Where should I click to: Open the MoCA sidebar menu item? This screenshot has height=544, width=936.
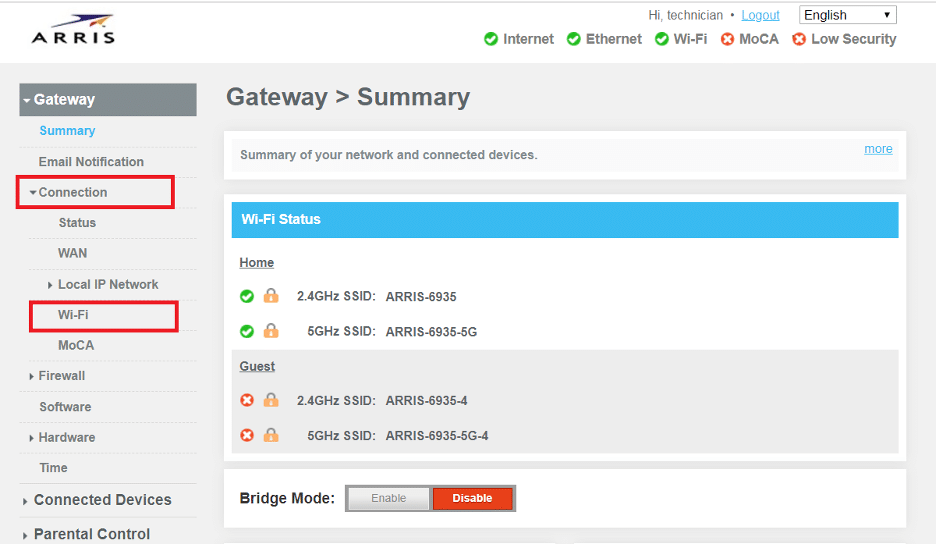click(76, 345)
